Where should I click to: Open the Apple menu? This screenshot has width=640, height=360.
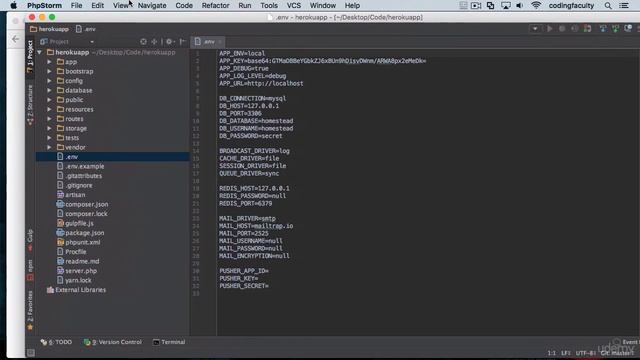13,5
